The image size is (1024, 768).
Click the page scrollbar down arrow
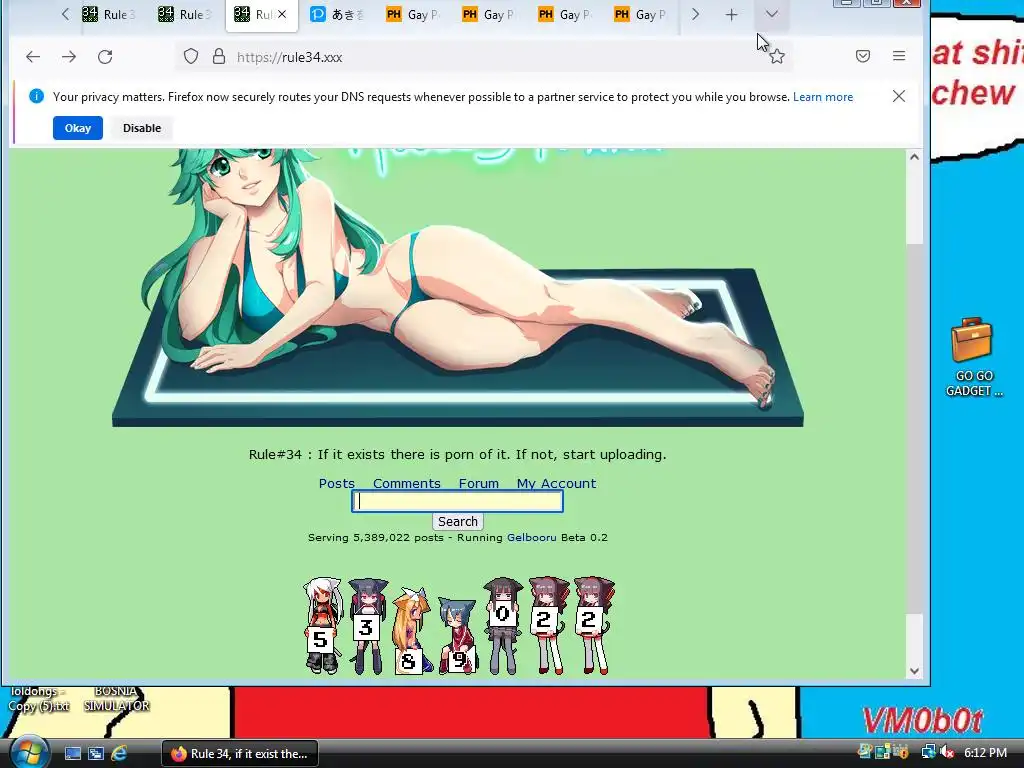[x=914, y=671]
